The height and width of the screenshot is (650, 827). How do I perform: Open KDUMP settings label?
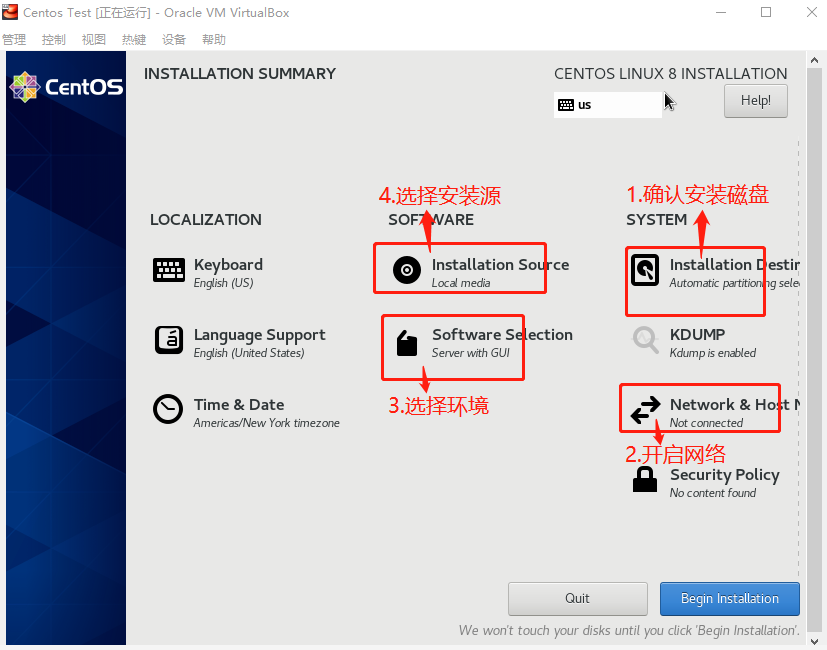[x=697, y=334]
